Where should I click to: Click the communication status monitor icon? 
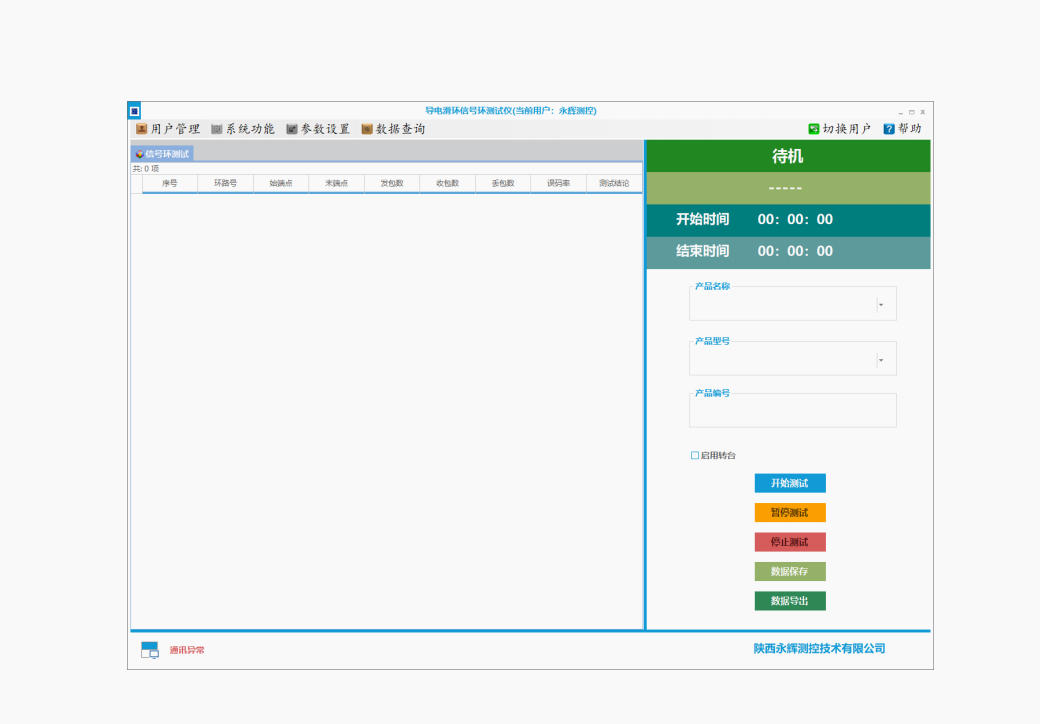tap(150, 650)
